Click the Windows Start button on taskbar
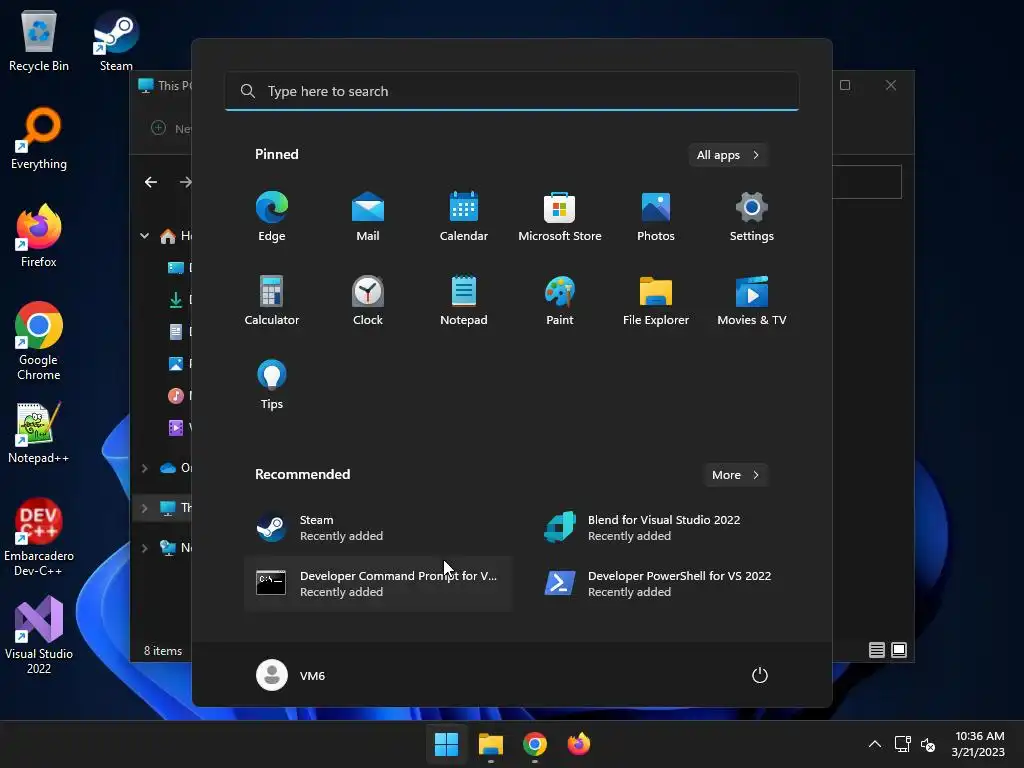 (x=447, y=744)
